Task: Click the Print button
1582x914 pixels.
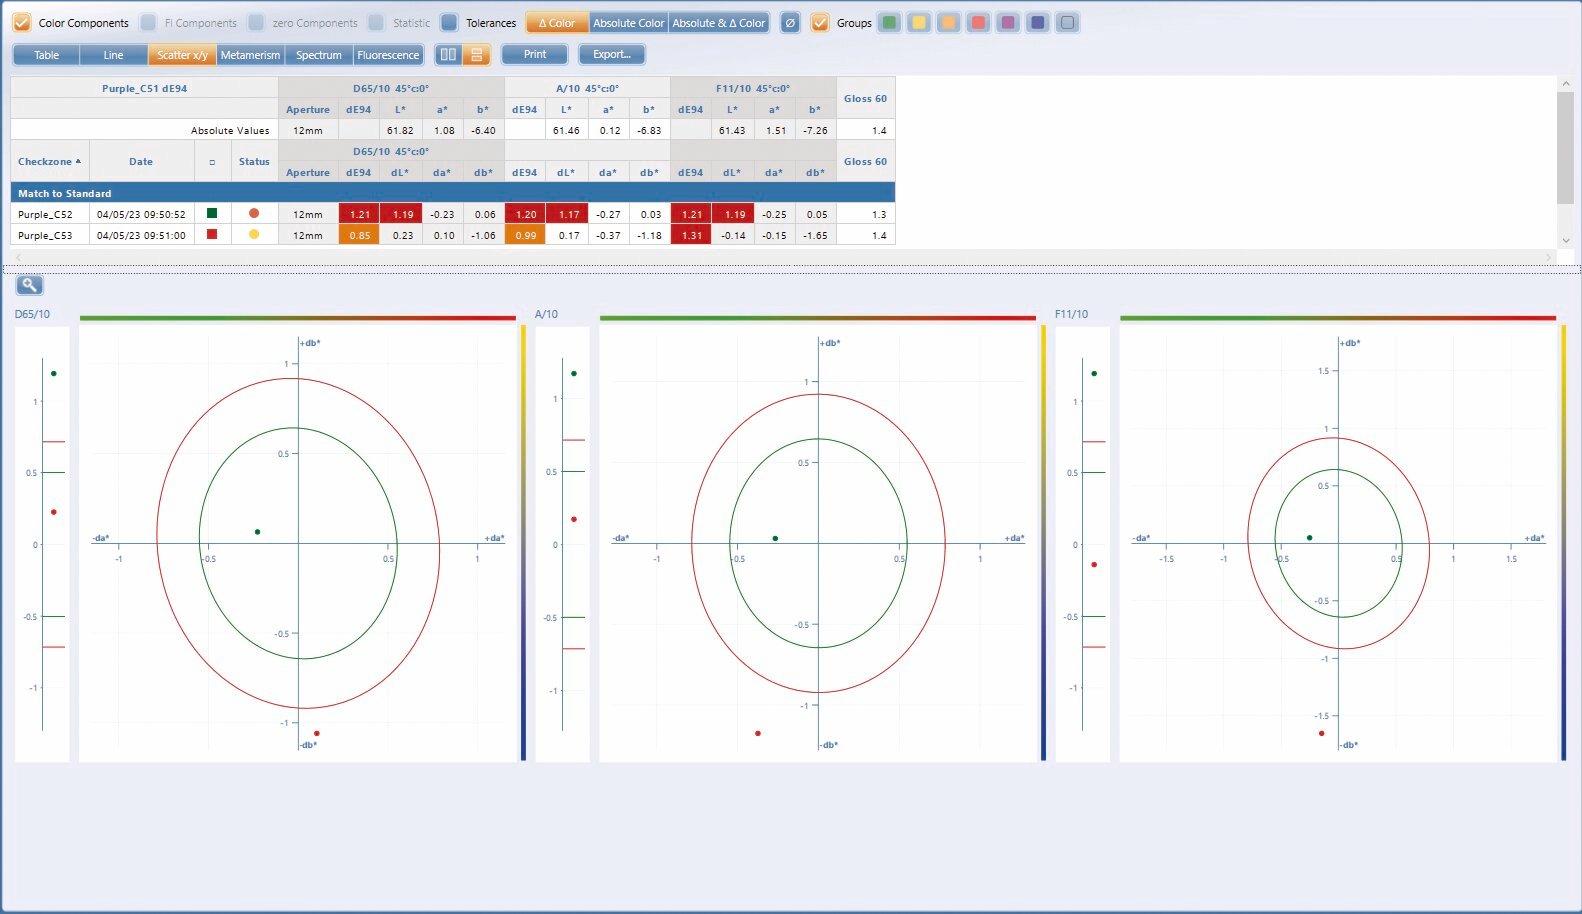Action: (x=535, y=54)
